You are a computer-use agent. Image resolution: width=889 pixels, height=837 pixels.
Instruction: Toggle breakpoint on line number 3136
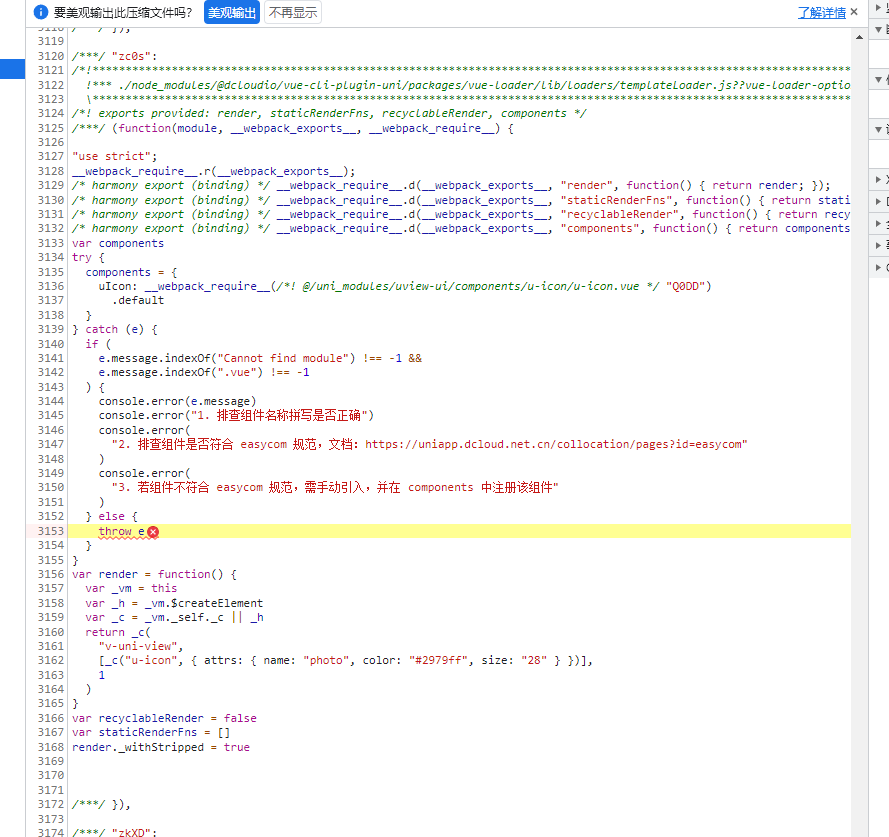pyautogui.click(x=48, y=286)
